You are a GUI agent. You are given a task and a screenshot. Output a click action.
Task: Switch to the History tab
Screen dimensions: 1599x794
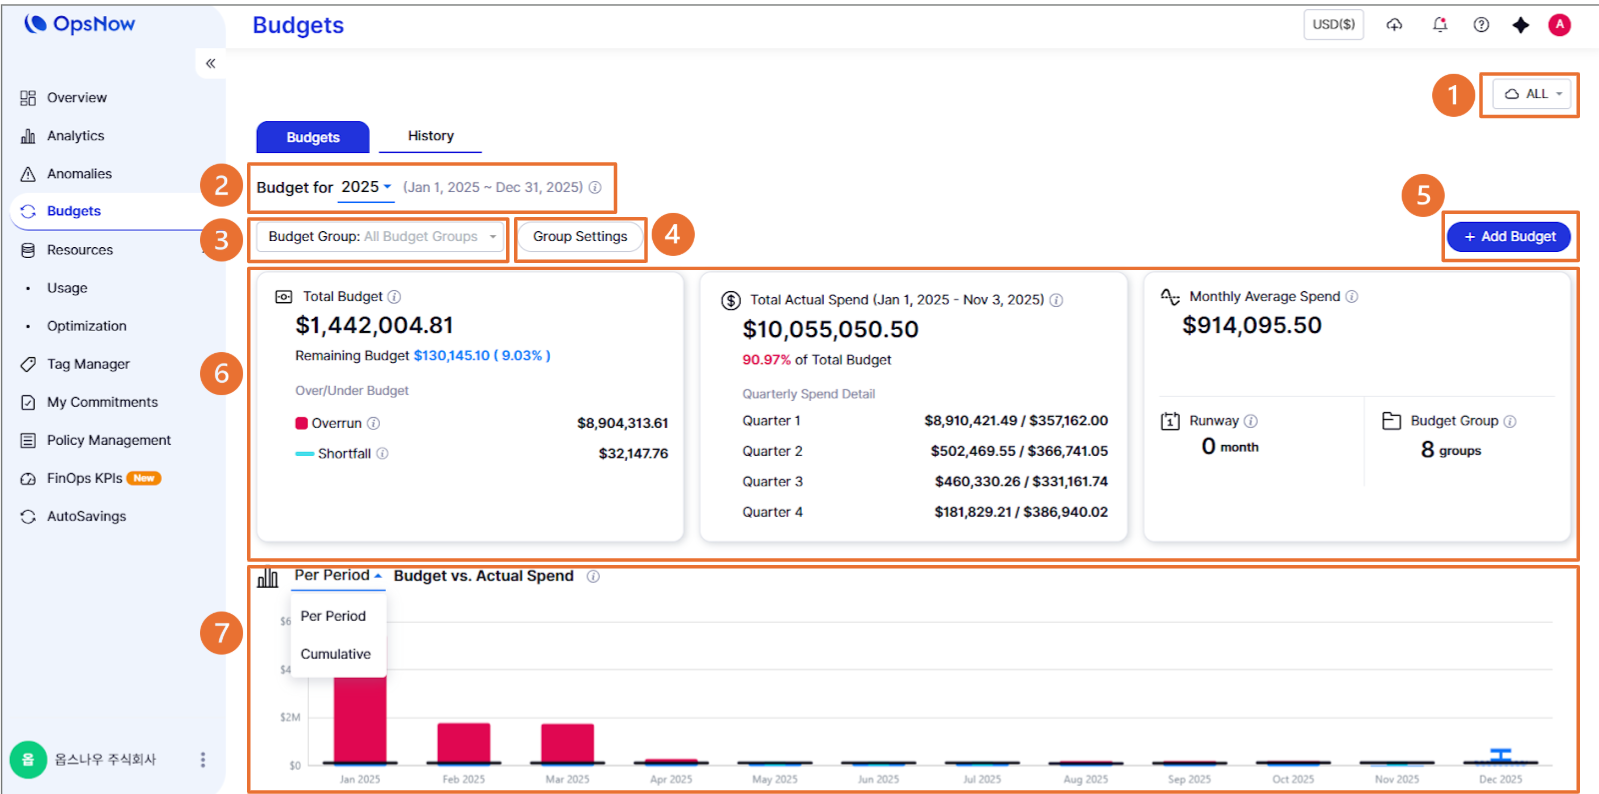[430, 136]
